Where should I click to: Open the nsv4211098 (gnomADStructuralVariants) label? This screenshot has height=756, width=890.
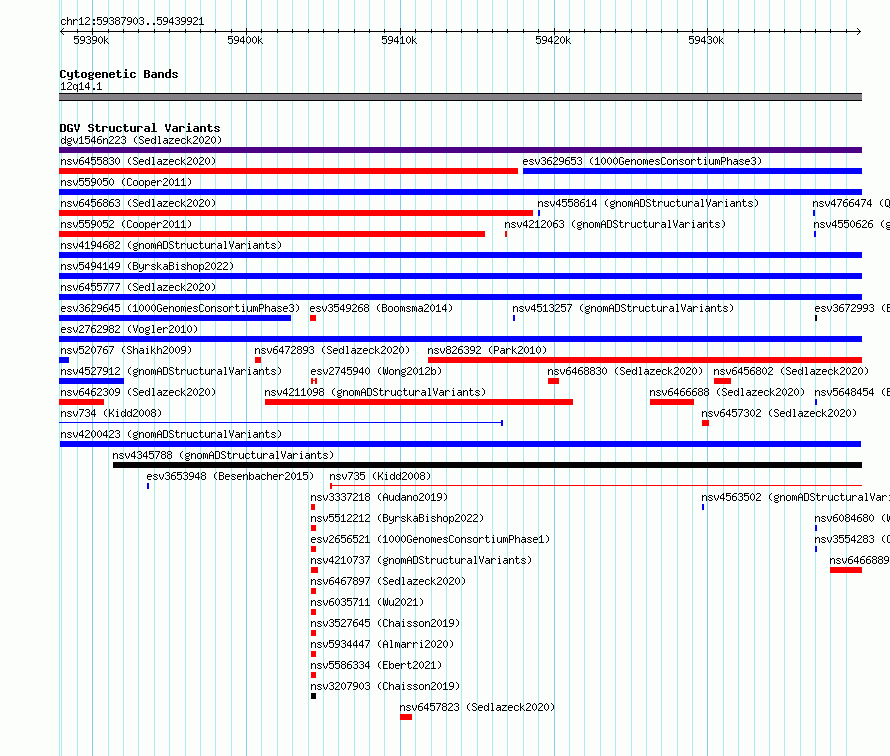tap(375, 392)
